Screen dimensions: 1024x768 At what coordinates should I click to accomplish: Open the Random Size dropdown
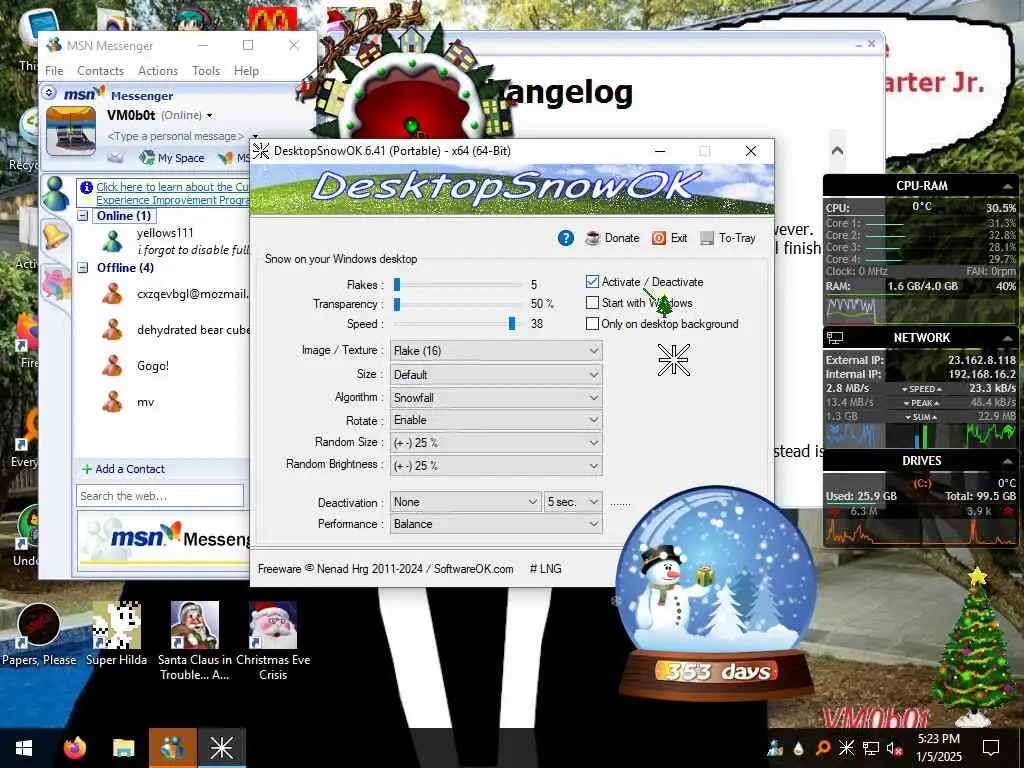pos(496,443)
